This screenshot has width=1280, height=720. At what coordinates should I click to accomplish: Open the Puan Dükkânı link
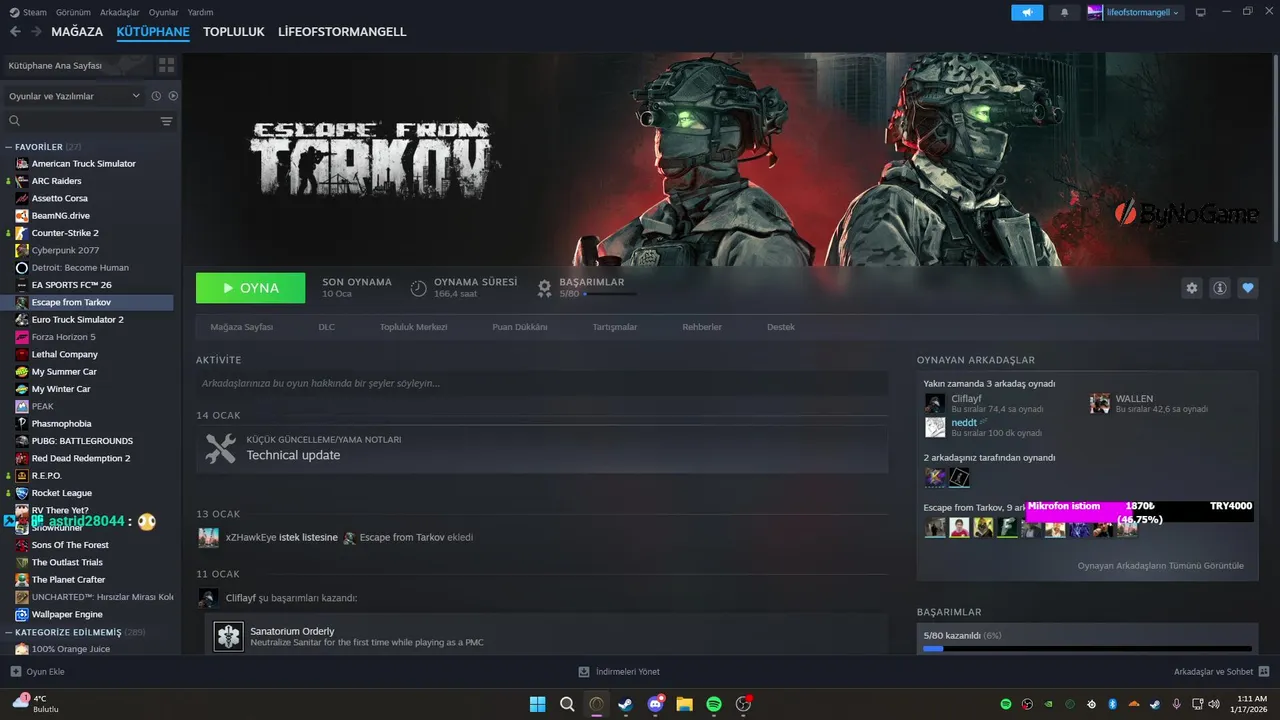coord(520,327)
